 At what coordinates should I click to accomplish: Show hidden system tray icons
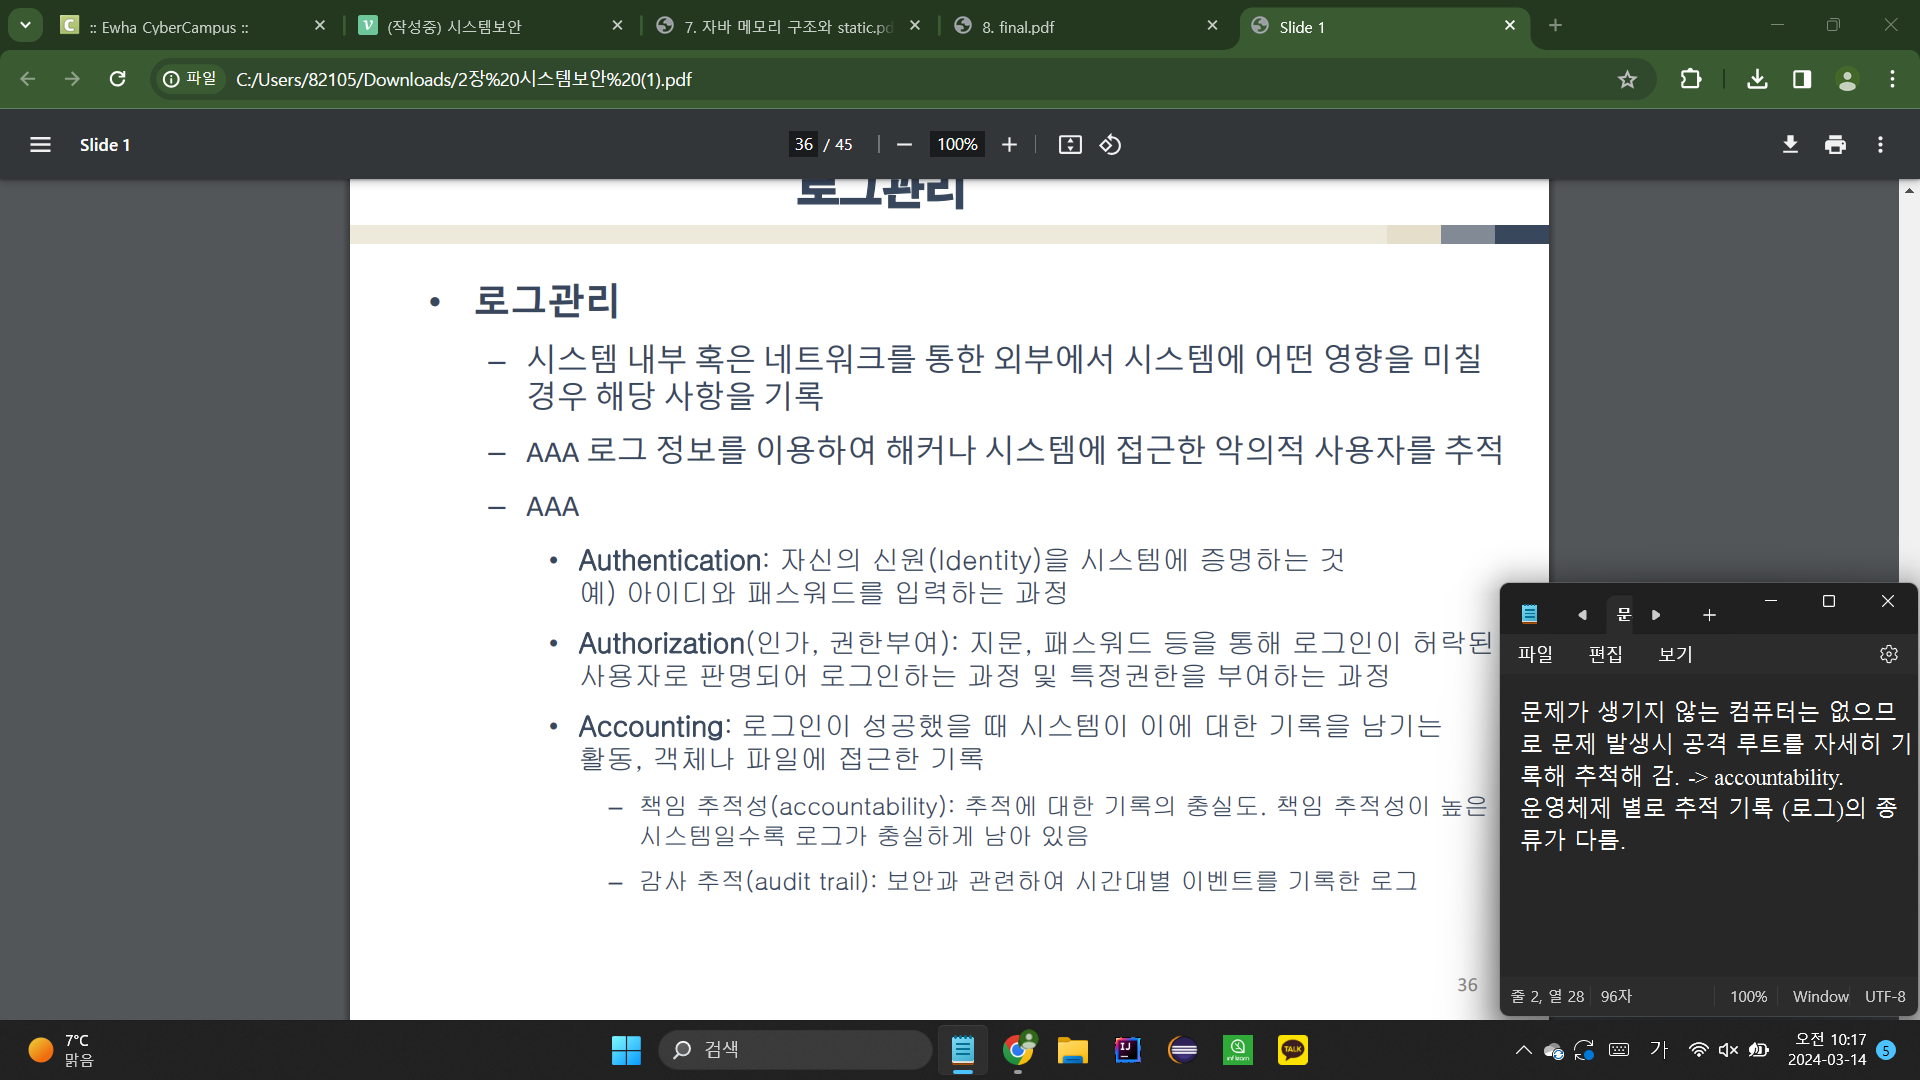1523,1050
